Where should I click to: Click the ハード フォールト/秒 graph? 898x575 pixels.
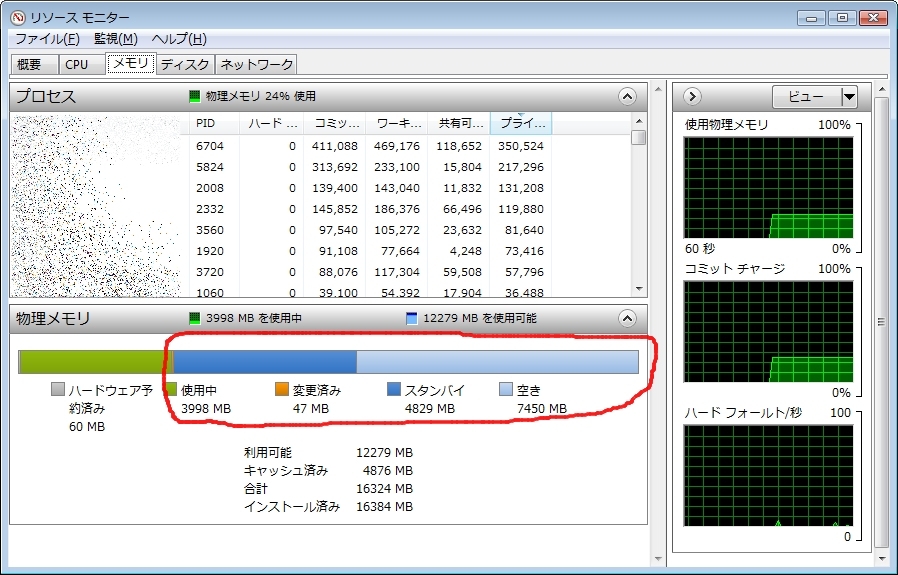click(x=768, y=475)
